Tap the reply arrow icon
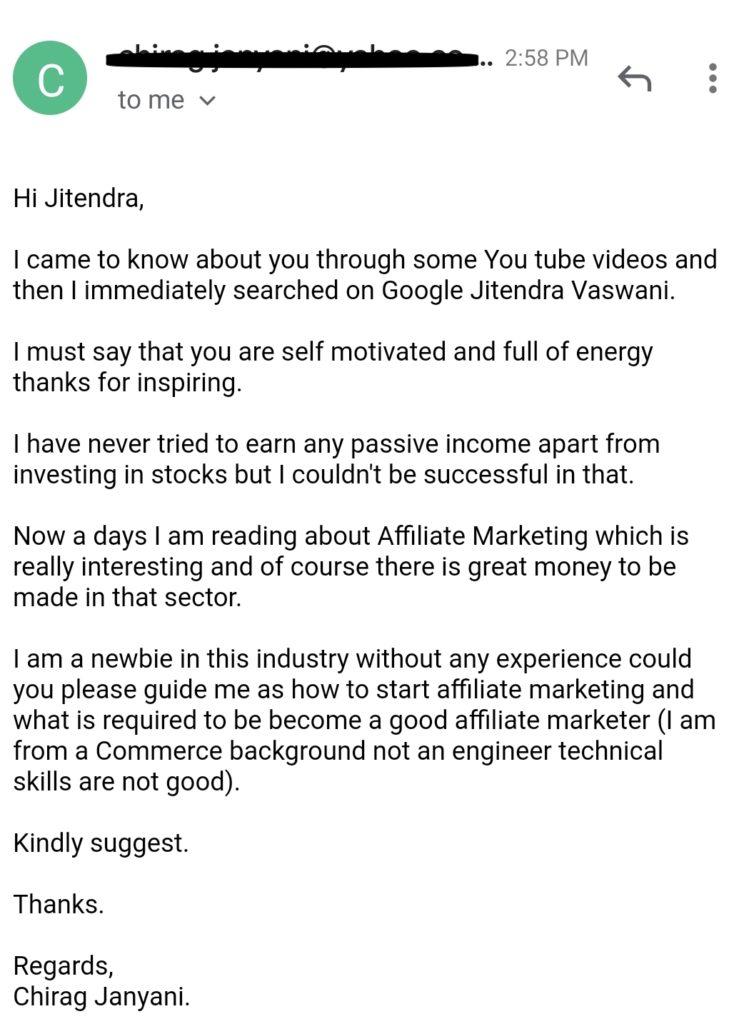This screenshot has width=749, height=1024. [x=634, y=78]
